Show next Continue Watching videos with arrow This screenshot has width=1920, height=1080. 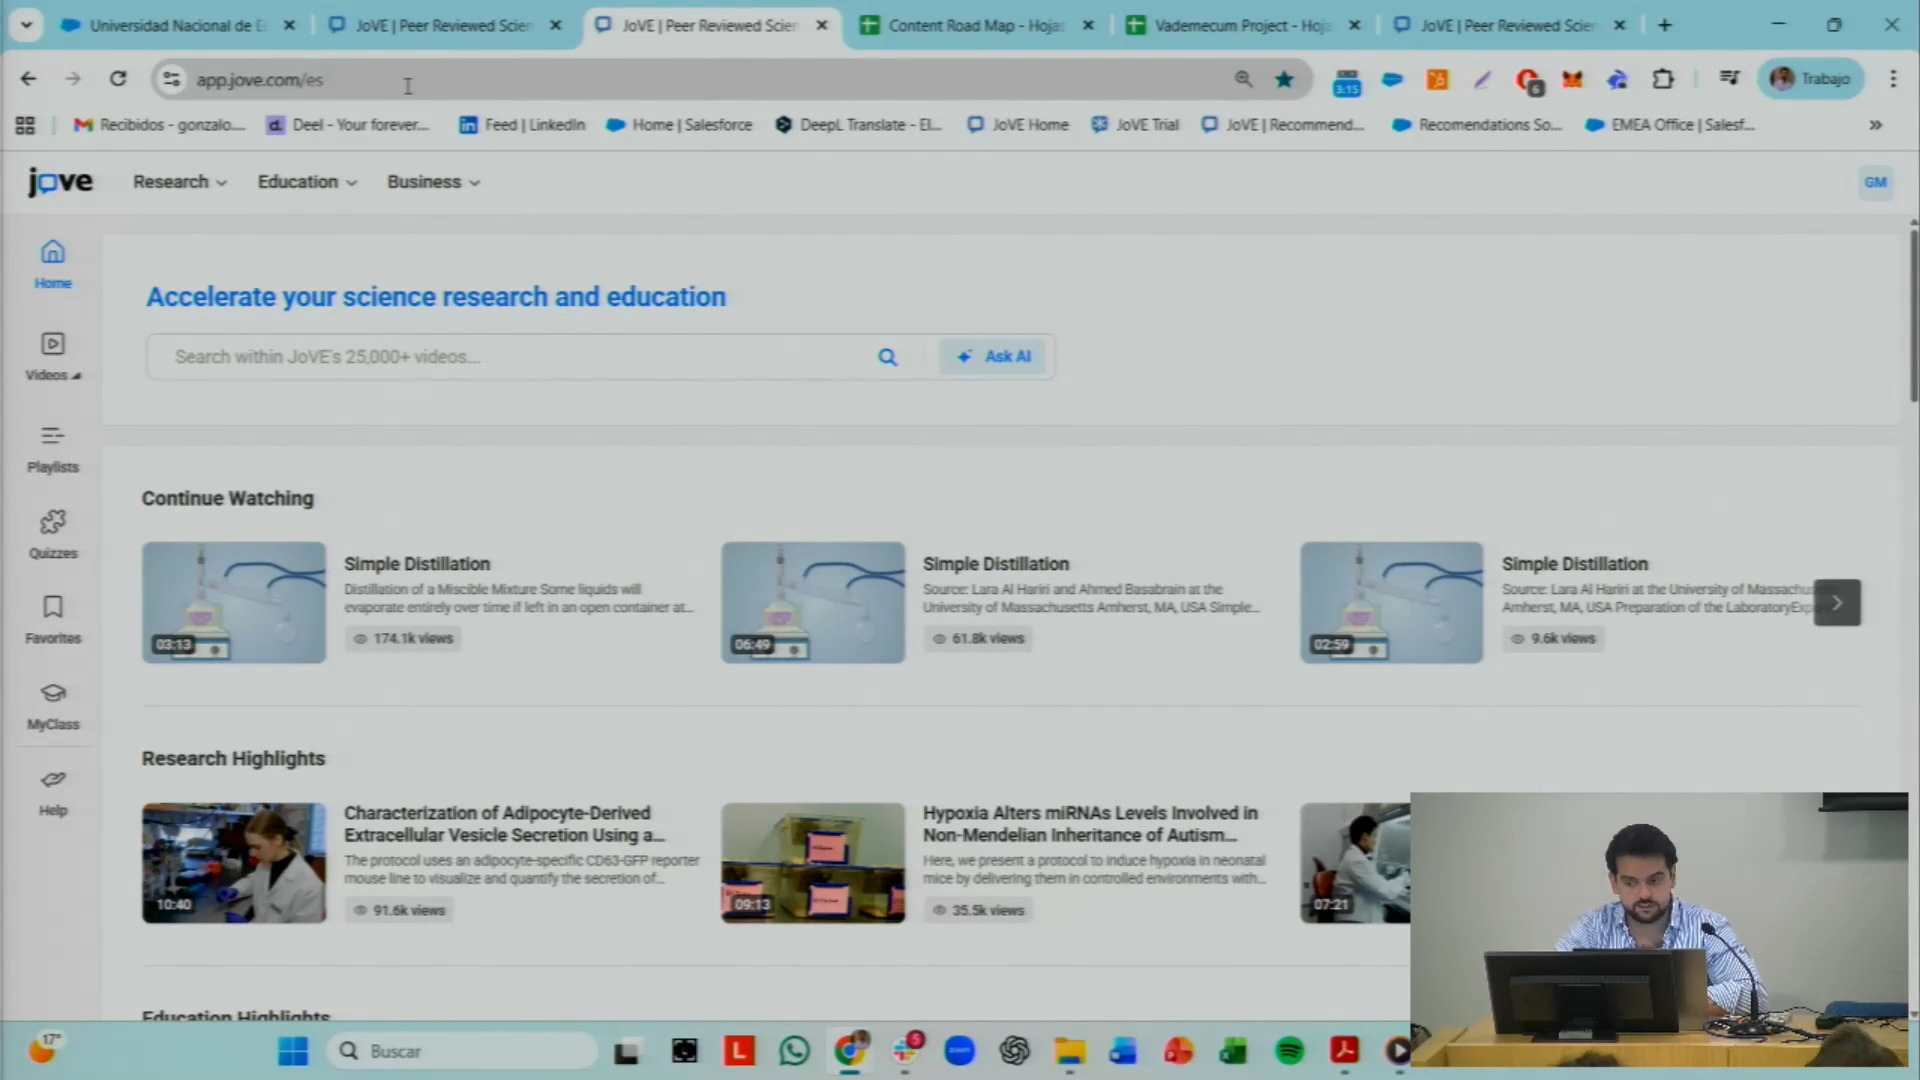tap(1837, 602)
